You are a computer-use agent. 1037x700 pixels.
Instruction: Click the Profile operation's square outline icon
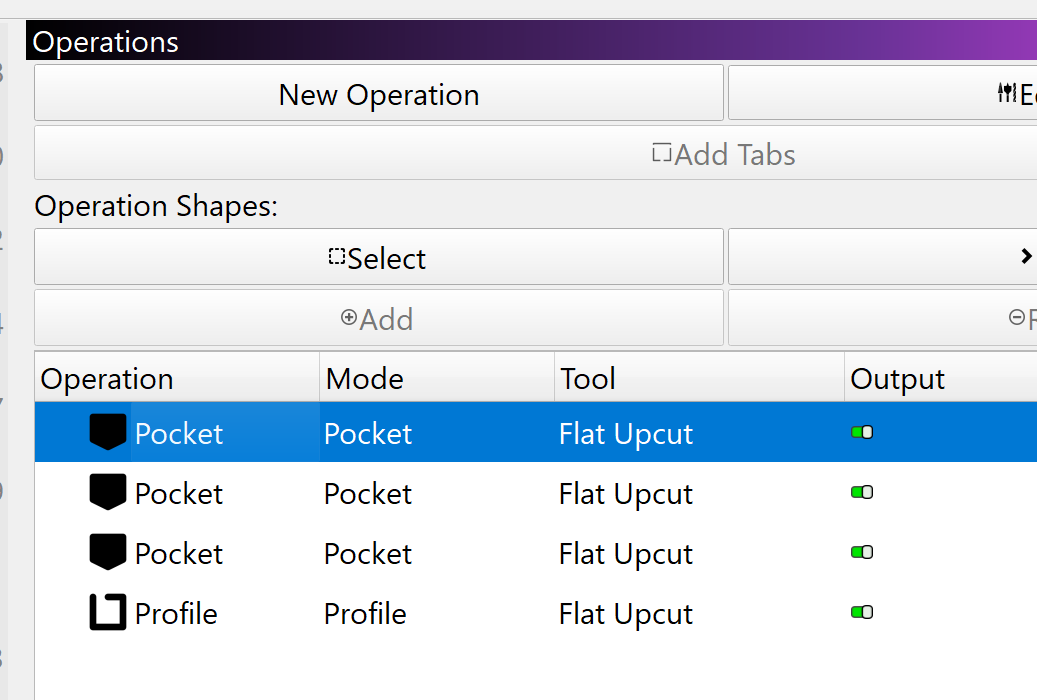108,612
